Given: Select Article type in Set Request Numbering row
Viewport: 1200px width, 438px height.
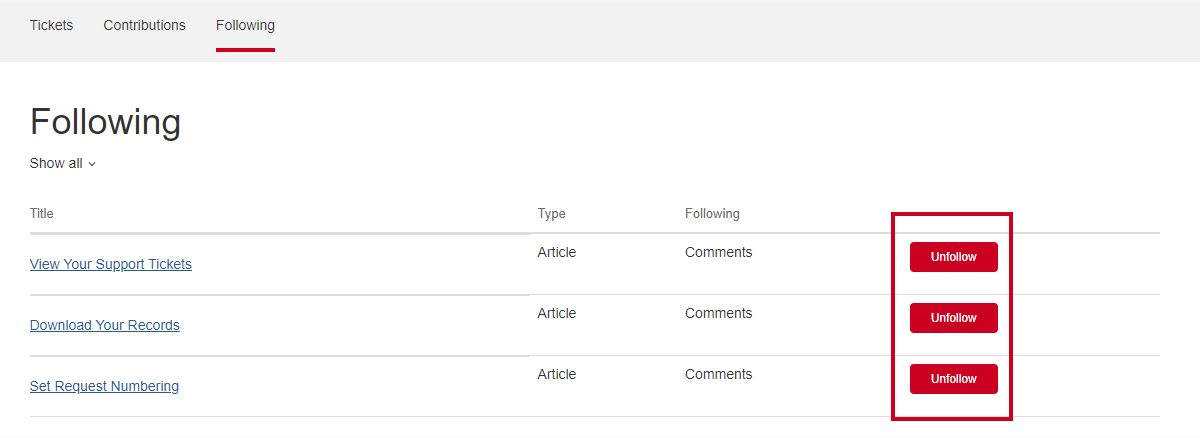Looking at the screenshot, I should (557, 374).
